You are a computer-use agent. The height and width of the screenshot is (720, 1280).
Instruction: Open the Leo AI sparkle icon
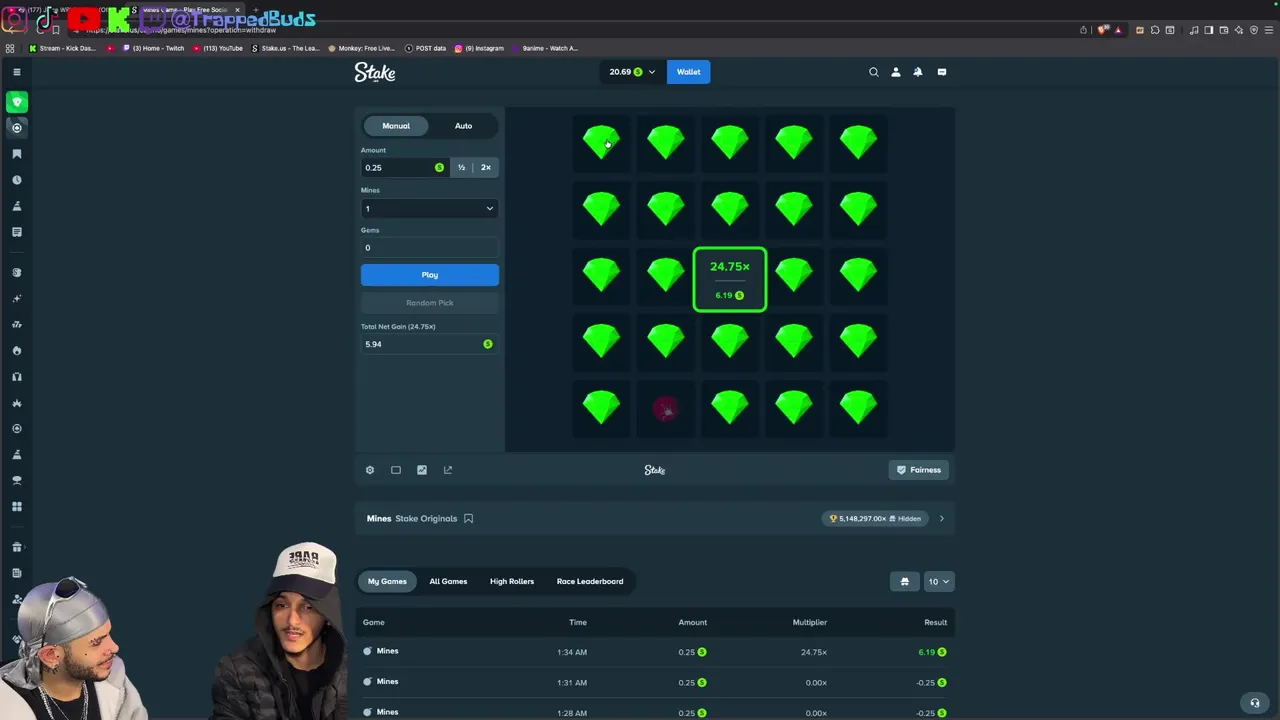tap(1239, 30)
